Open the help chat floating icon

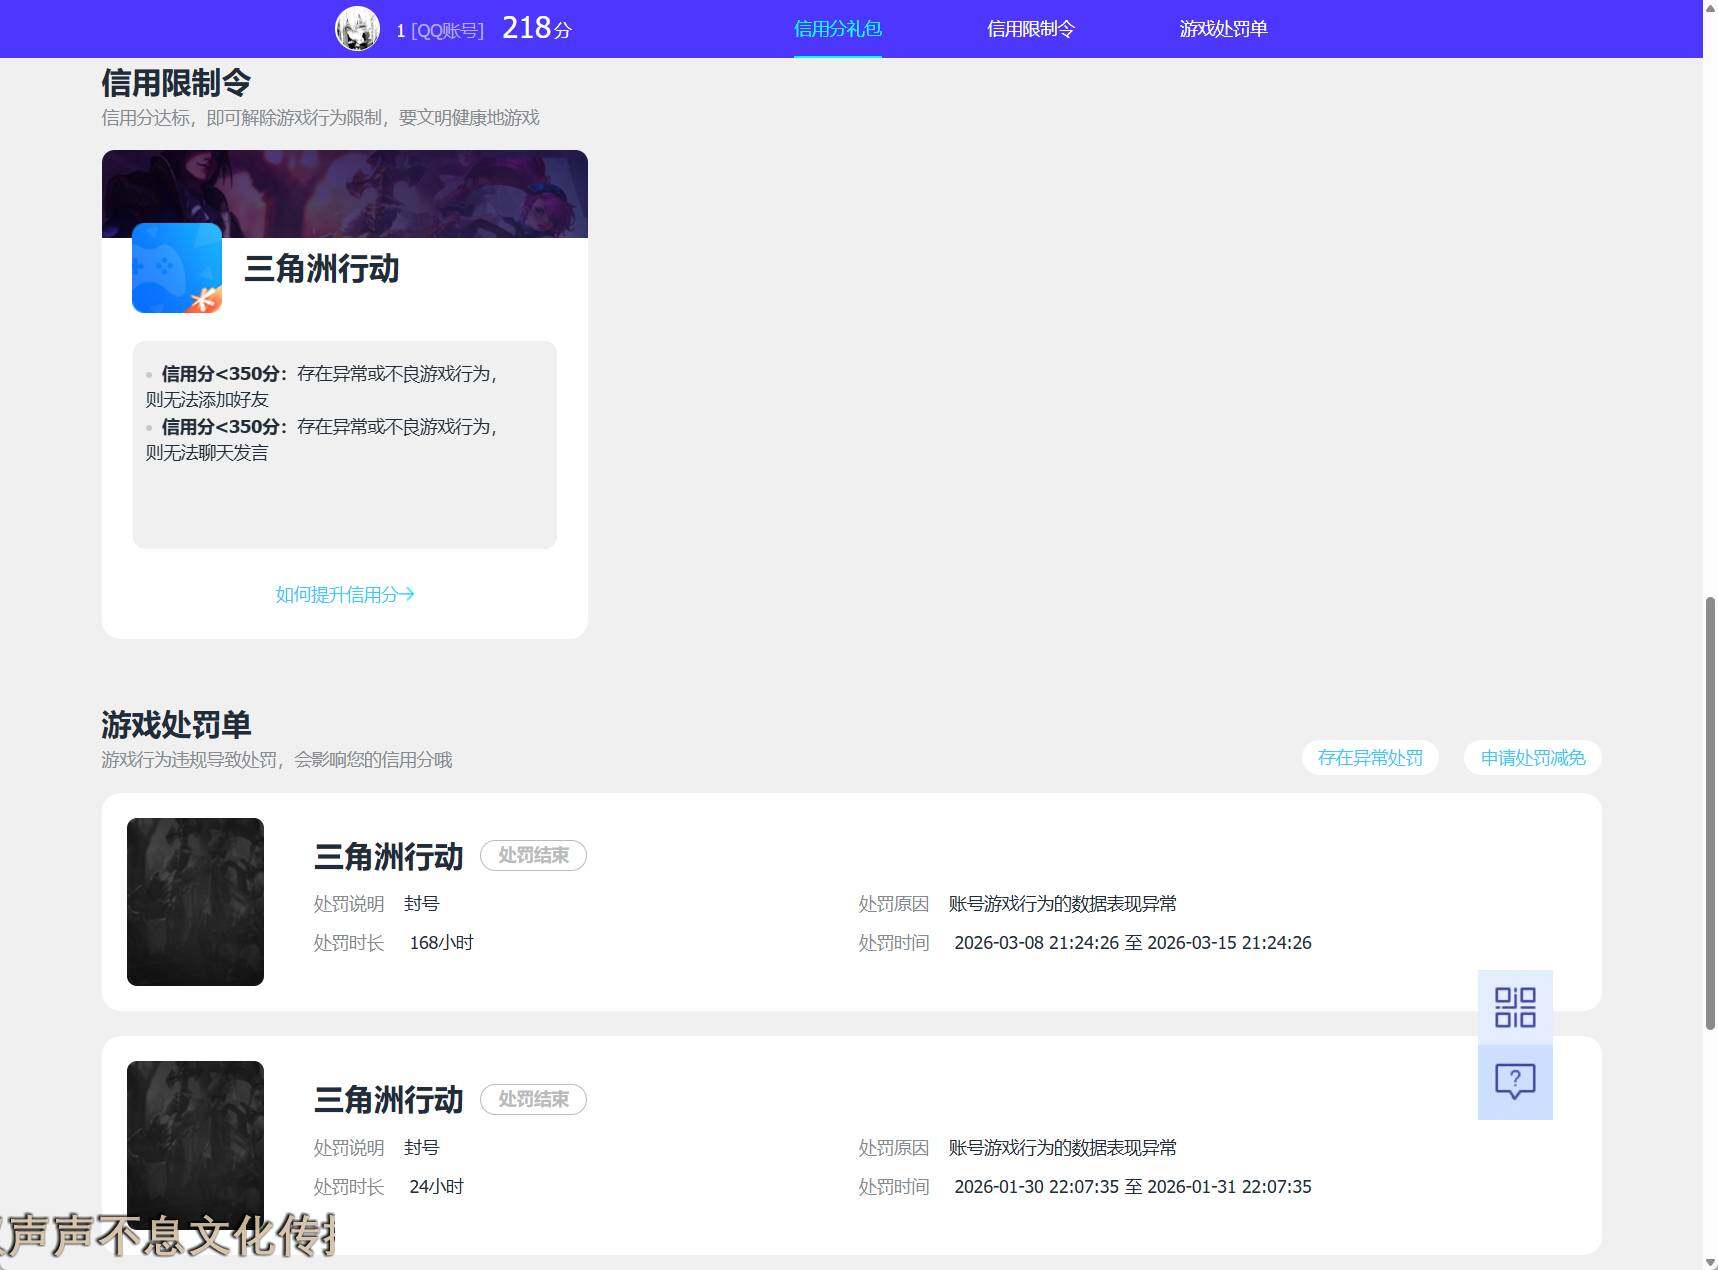click(1515, 1082)
